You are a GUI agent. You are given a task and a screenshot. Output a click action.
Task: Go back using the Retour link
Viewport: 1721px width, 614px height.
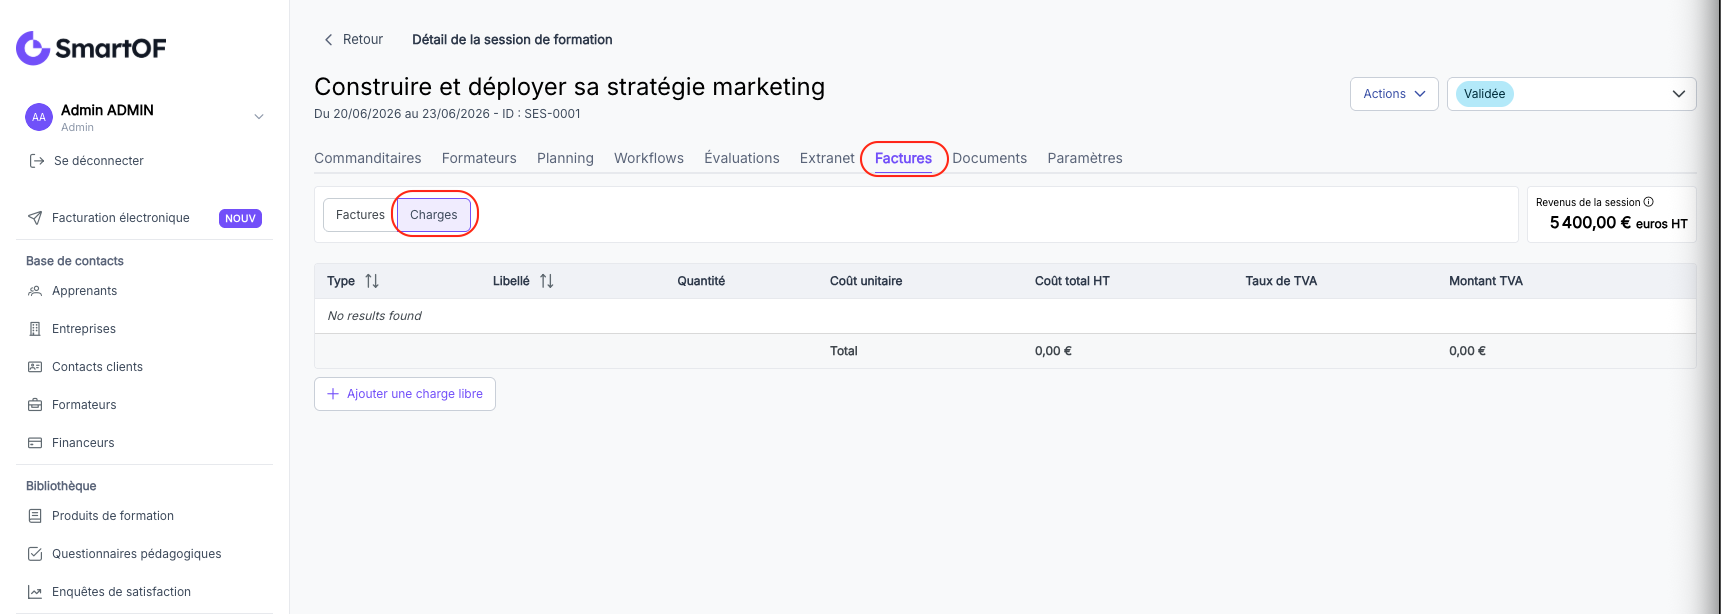click(x=353, y=40)
